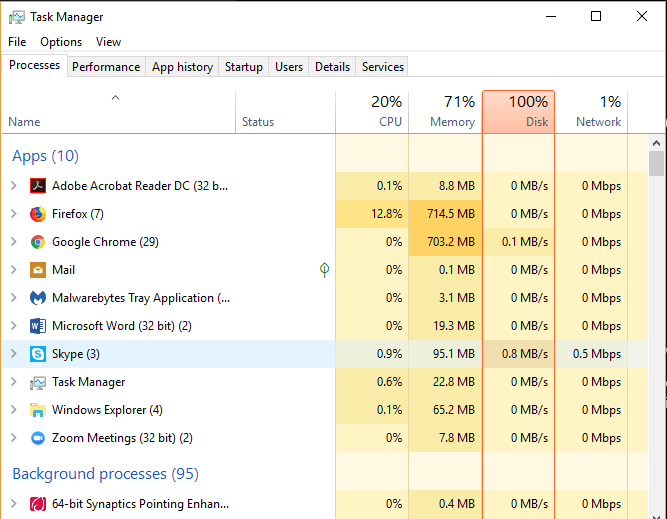
Task: Click Chrome memory value 703.2 MB
Action: click(x=451, y=242)
